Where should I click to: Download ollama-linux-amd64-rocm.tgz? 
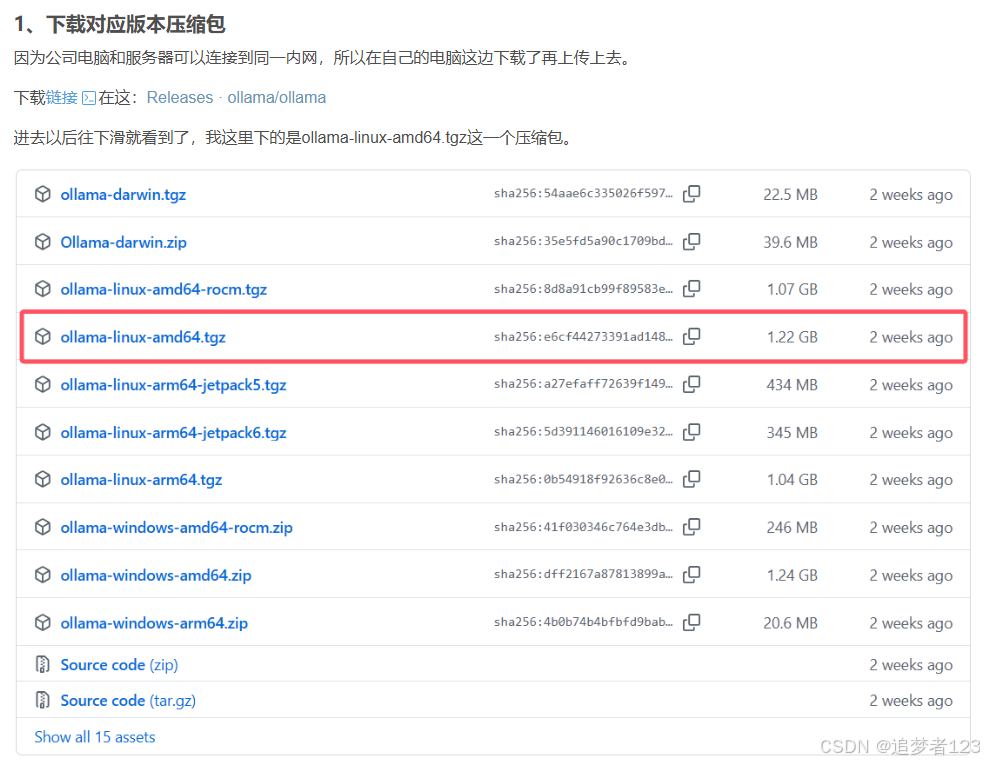164,289
